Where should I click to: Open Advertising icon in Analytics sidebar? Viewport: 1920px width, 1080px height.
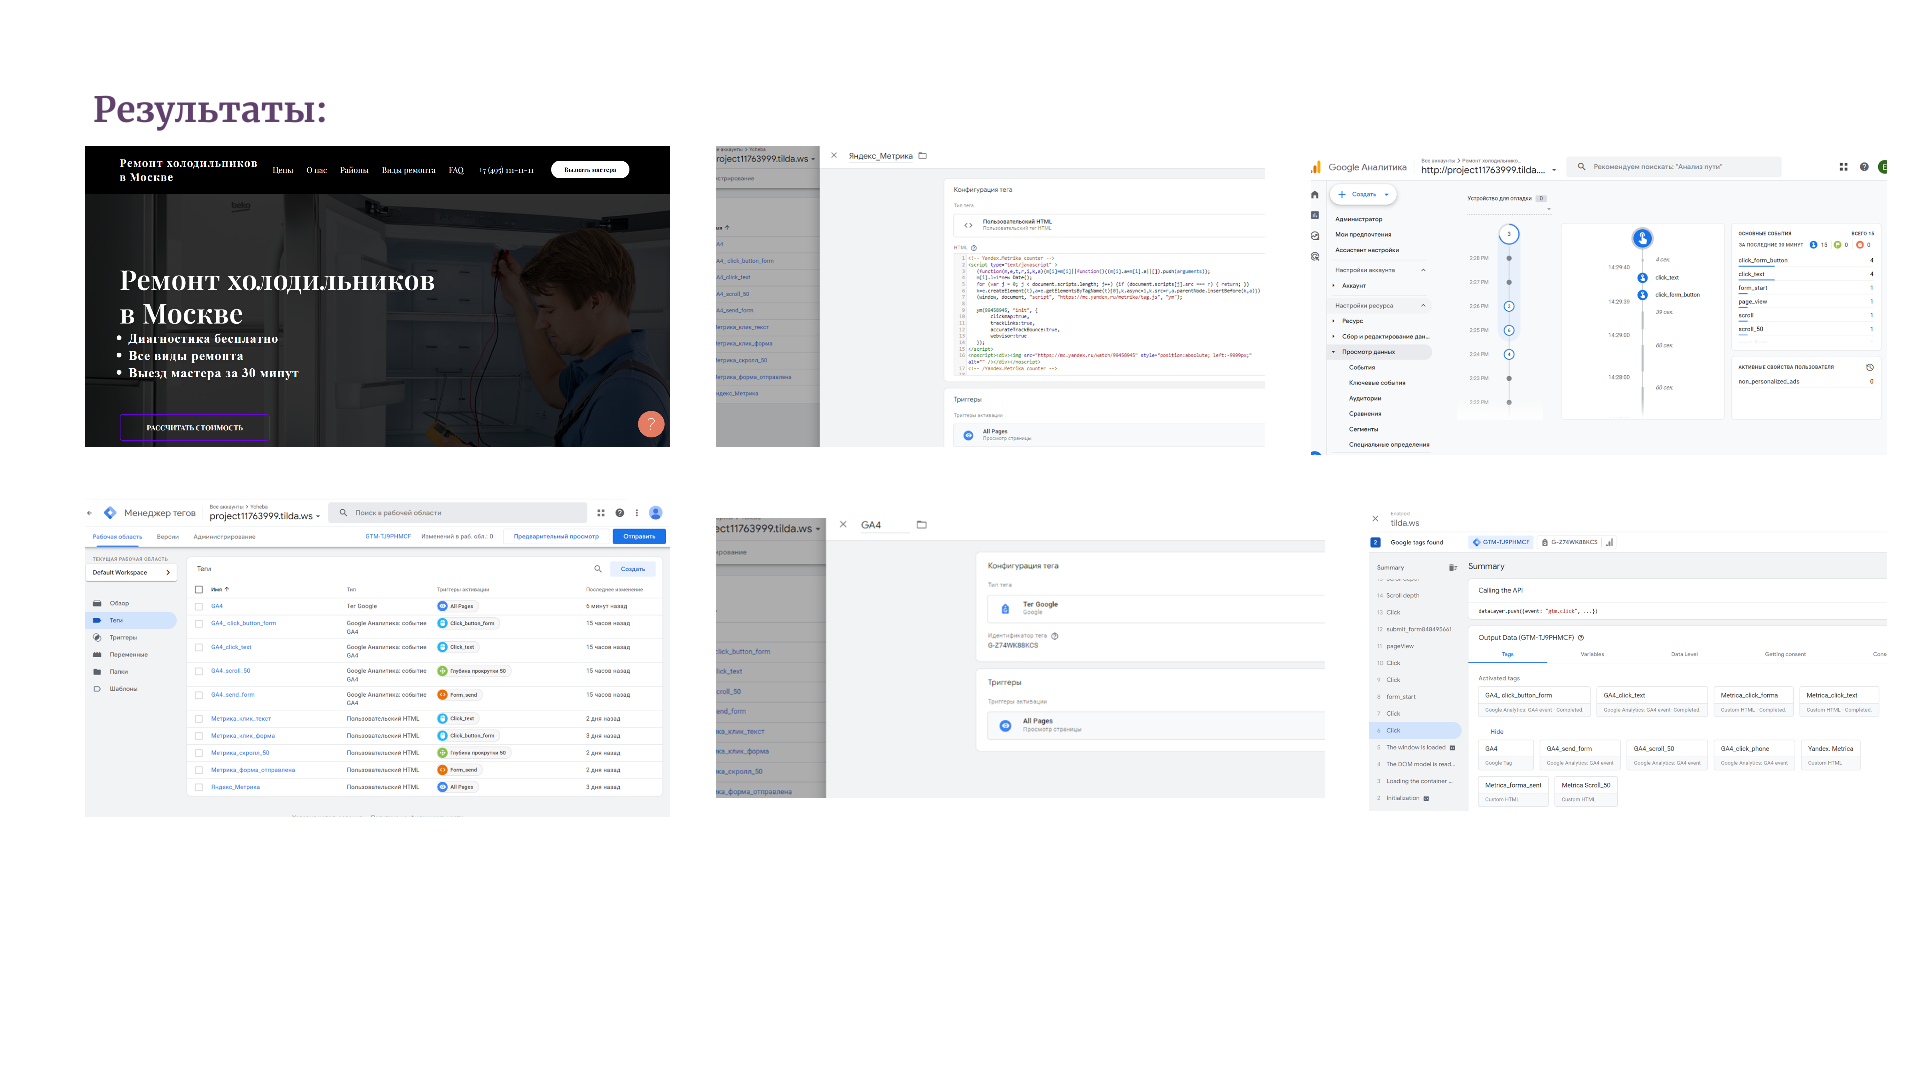click(x=1315, y=257)
